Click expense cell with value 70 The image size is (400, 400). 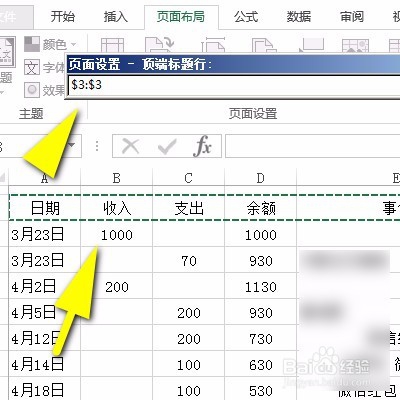coord(189,260)
